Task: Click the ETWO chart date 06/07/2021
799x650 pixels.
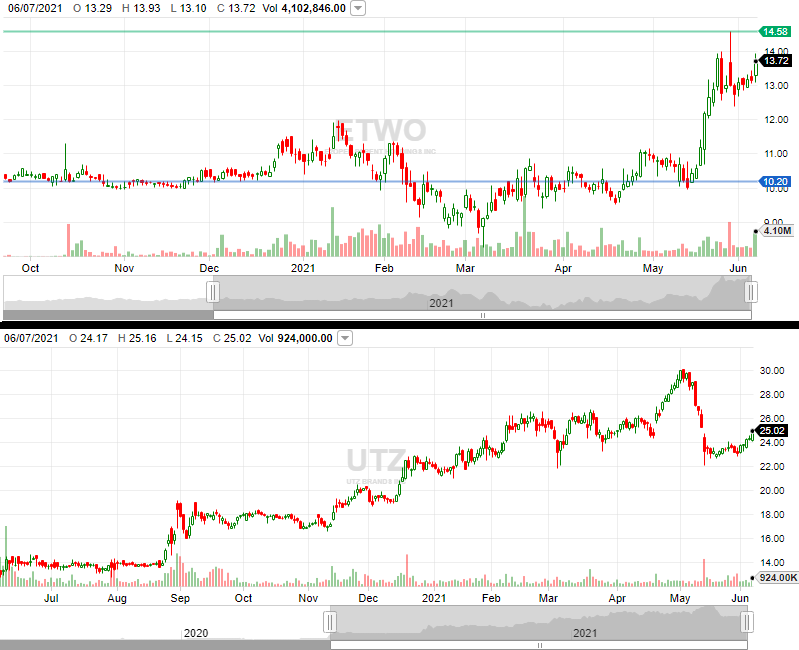Action: coord(35,9)
